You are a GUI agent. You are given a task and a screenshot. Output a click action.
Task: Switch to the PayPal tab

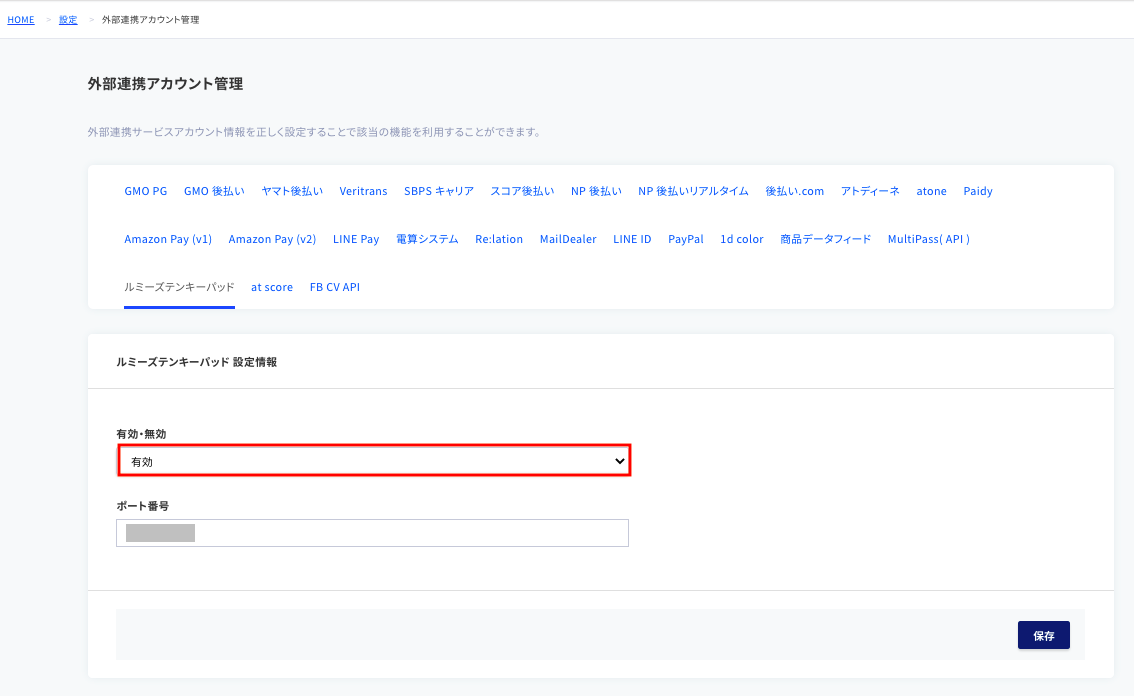(x=686, y=239)
